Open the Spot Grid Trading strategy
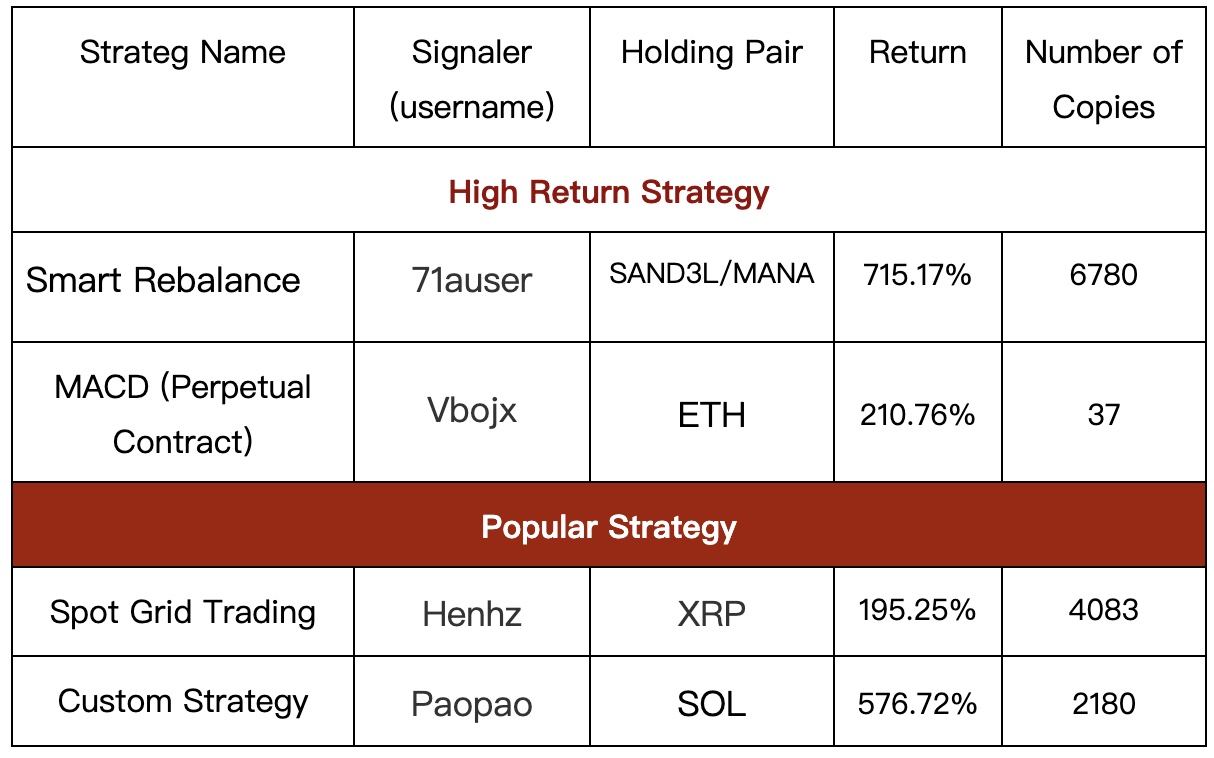 click(183, 612)
